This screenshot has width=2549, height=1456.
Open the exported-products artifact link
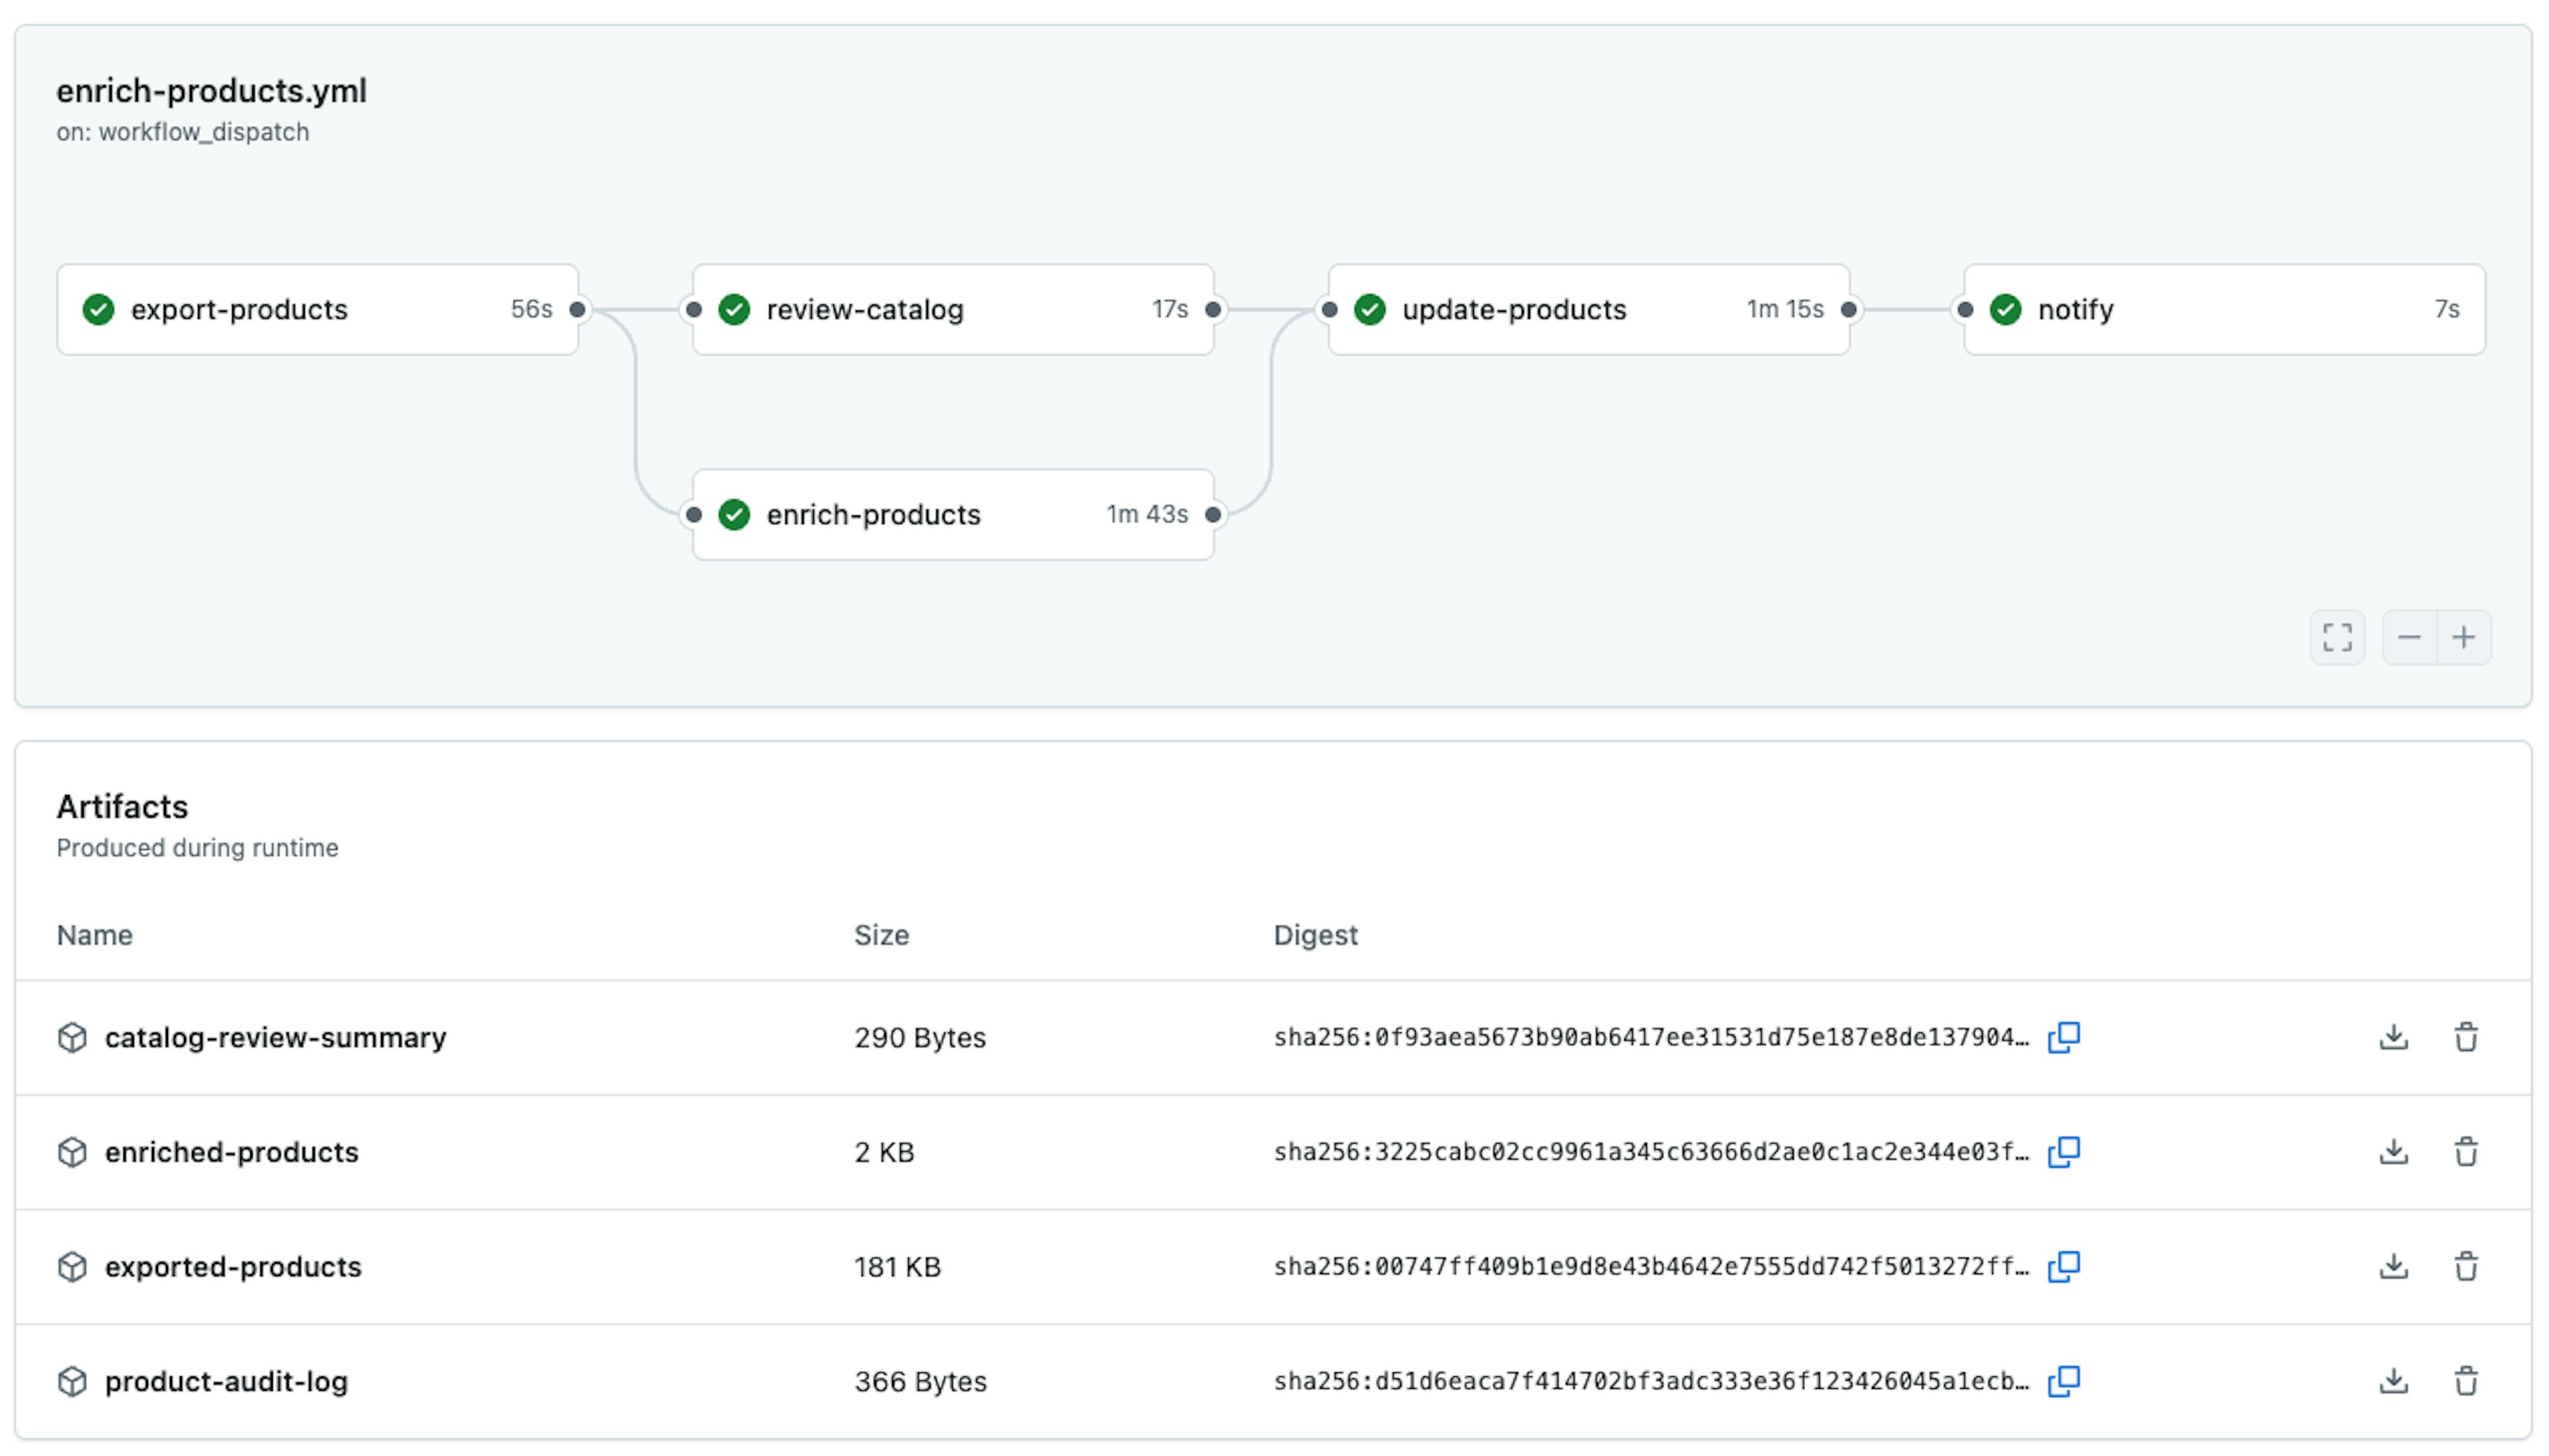(233, 1266)
